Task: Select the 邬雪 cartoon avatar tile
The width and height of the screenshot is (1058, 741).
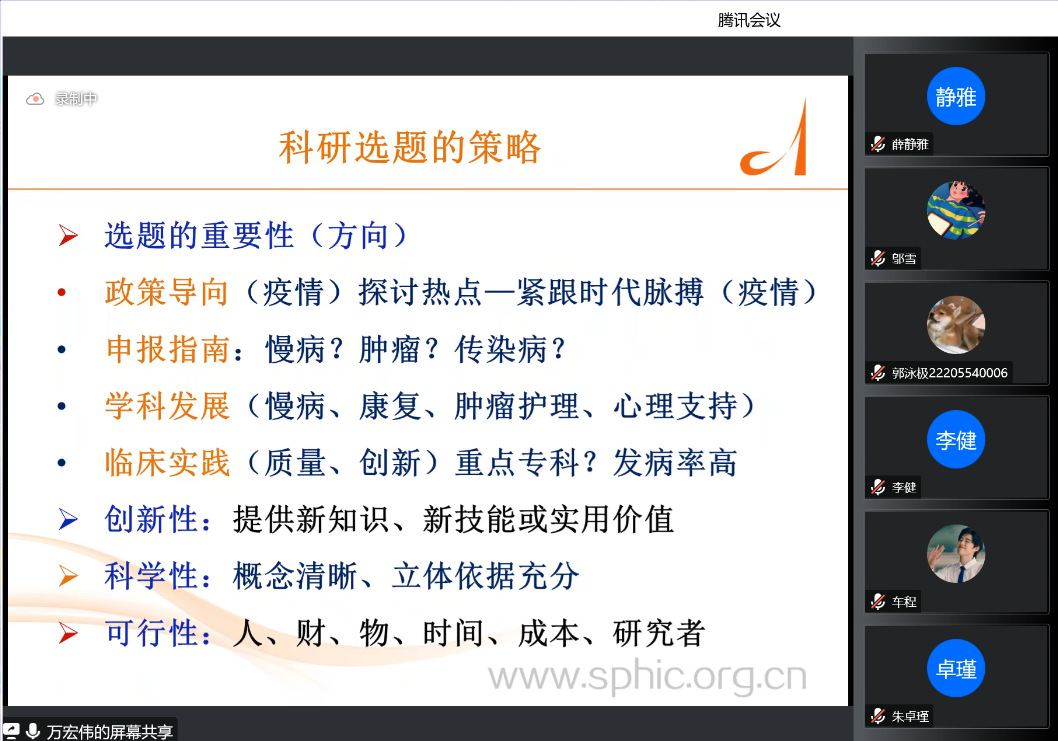Action: click(956, 211)
